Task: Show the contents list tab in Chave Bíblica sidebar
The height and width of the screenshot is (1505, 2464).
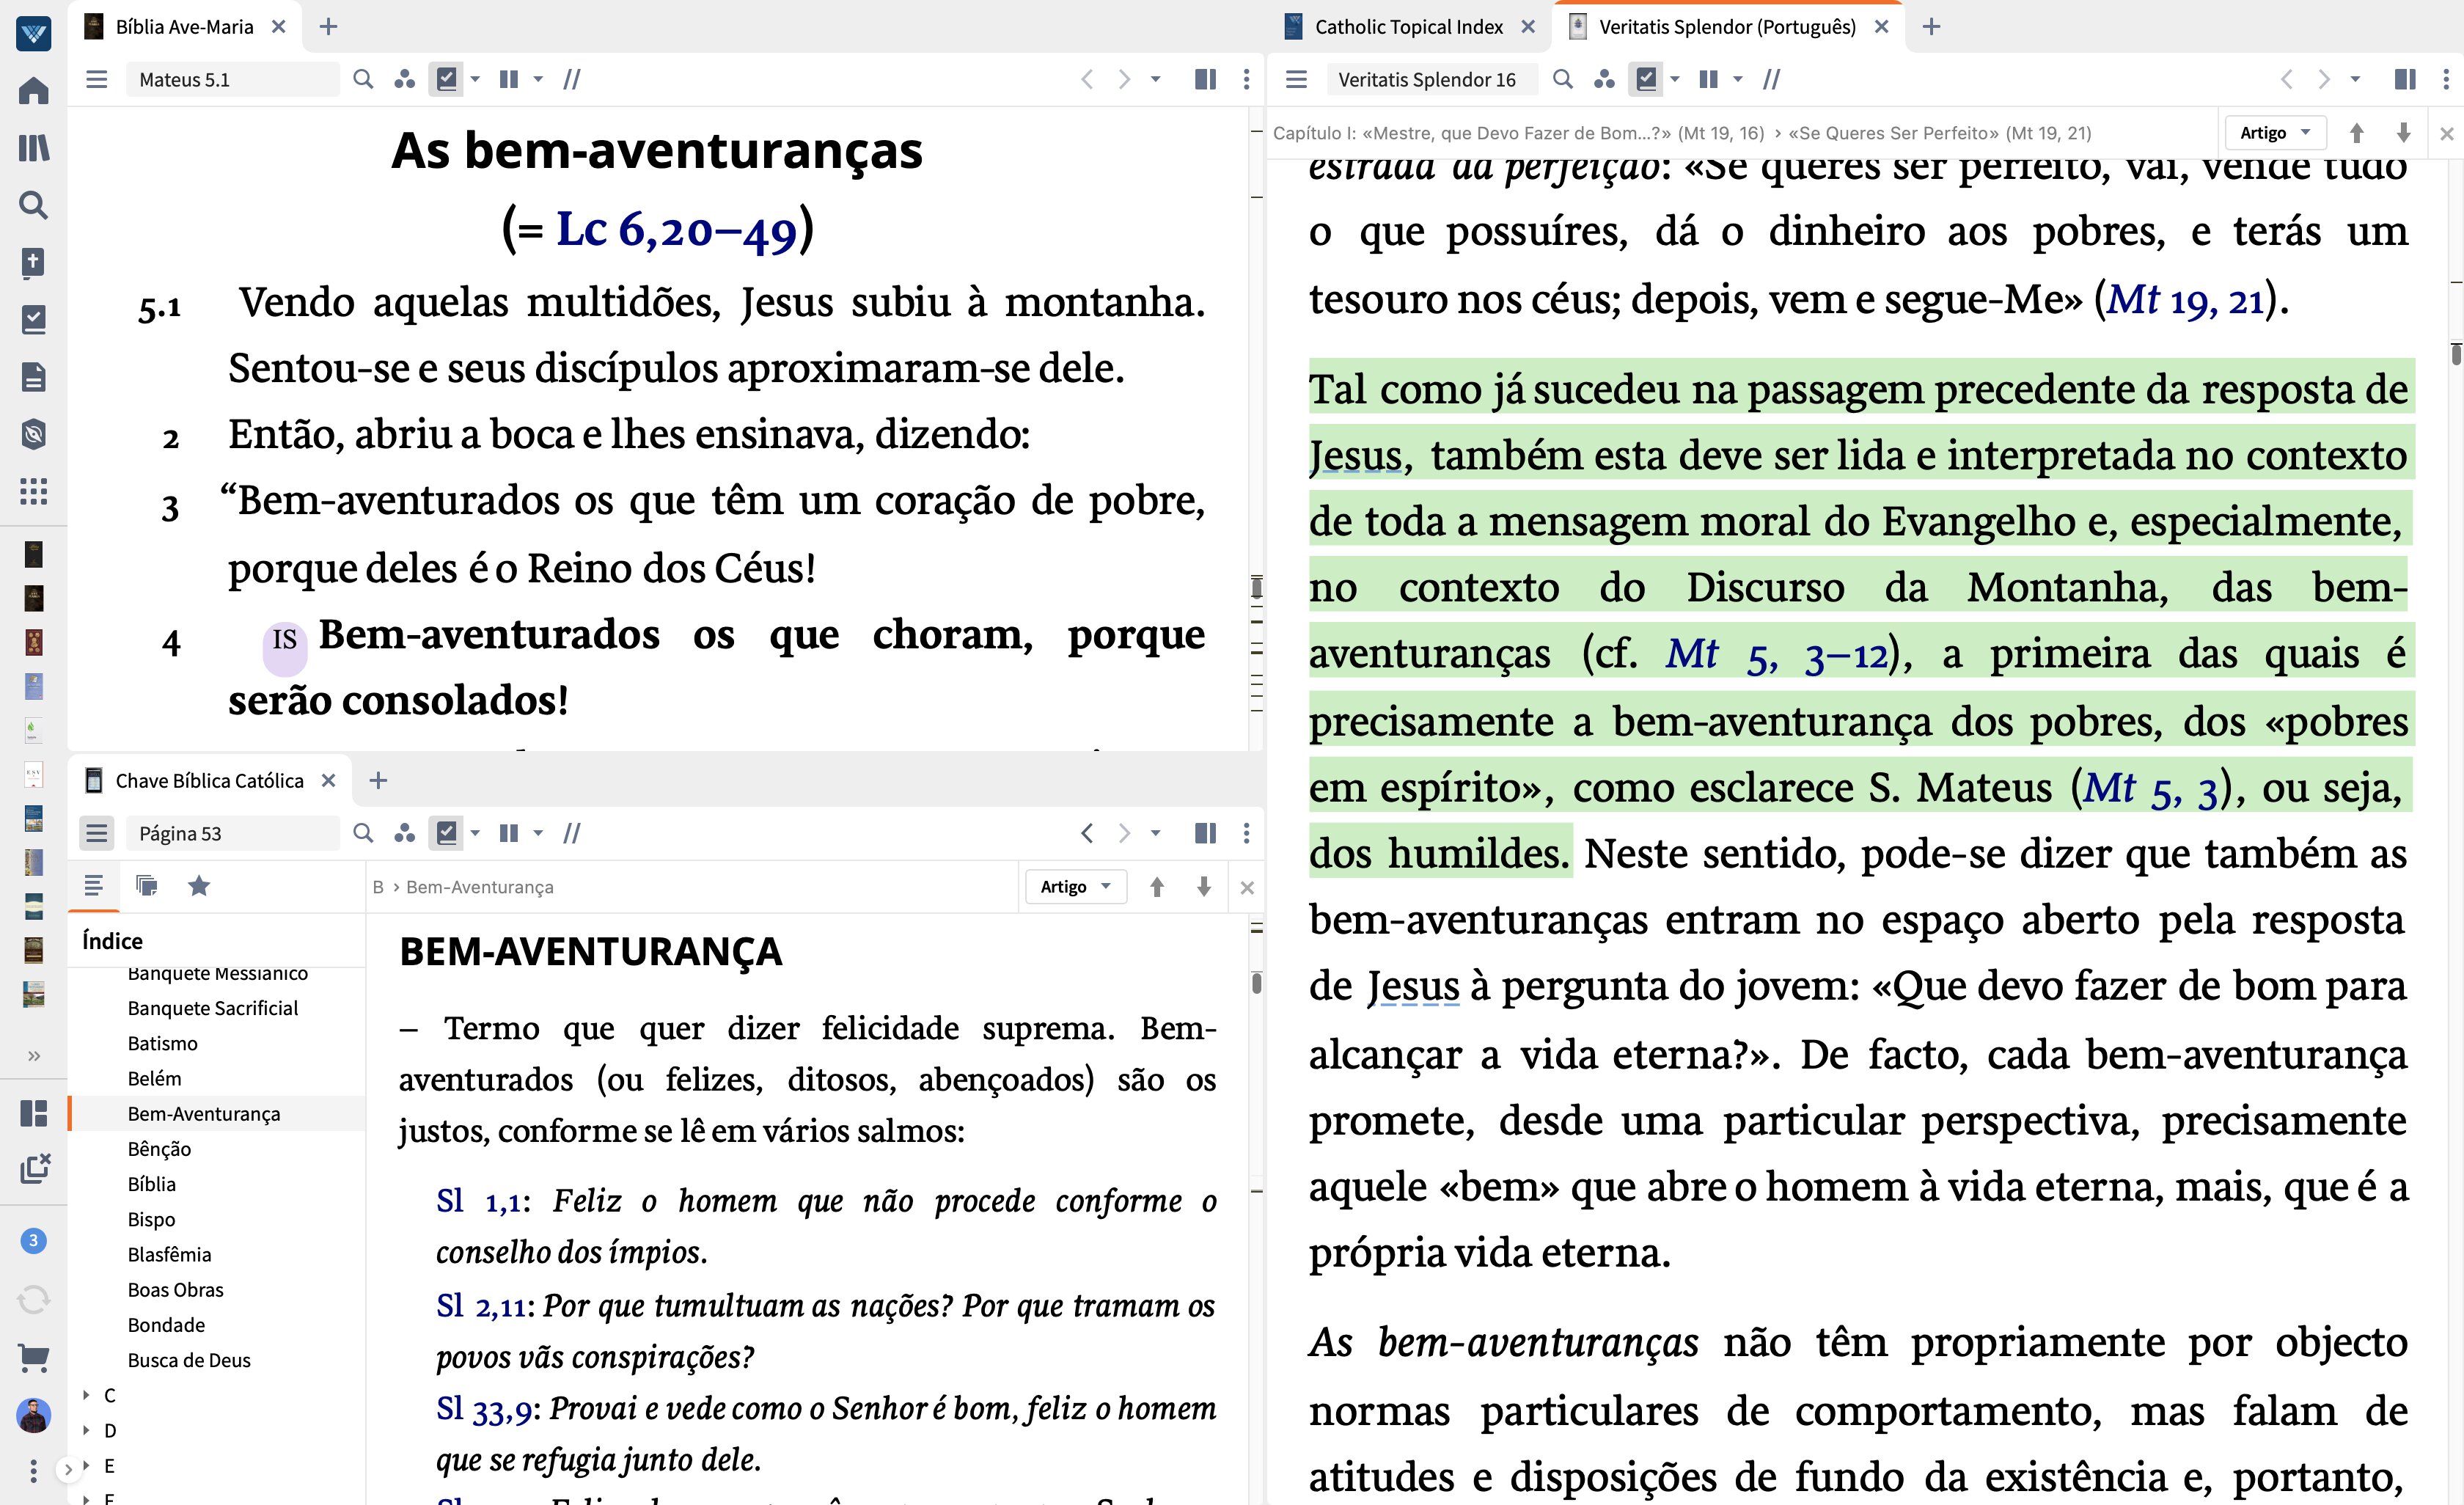Action: pyautogui.click(x=93, y=886)
